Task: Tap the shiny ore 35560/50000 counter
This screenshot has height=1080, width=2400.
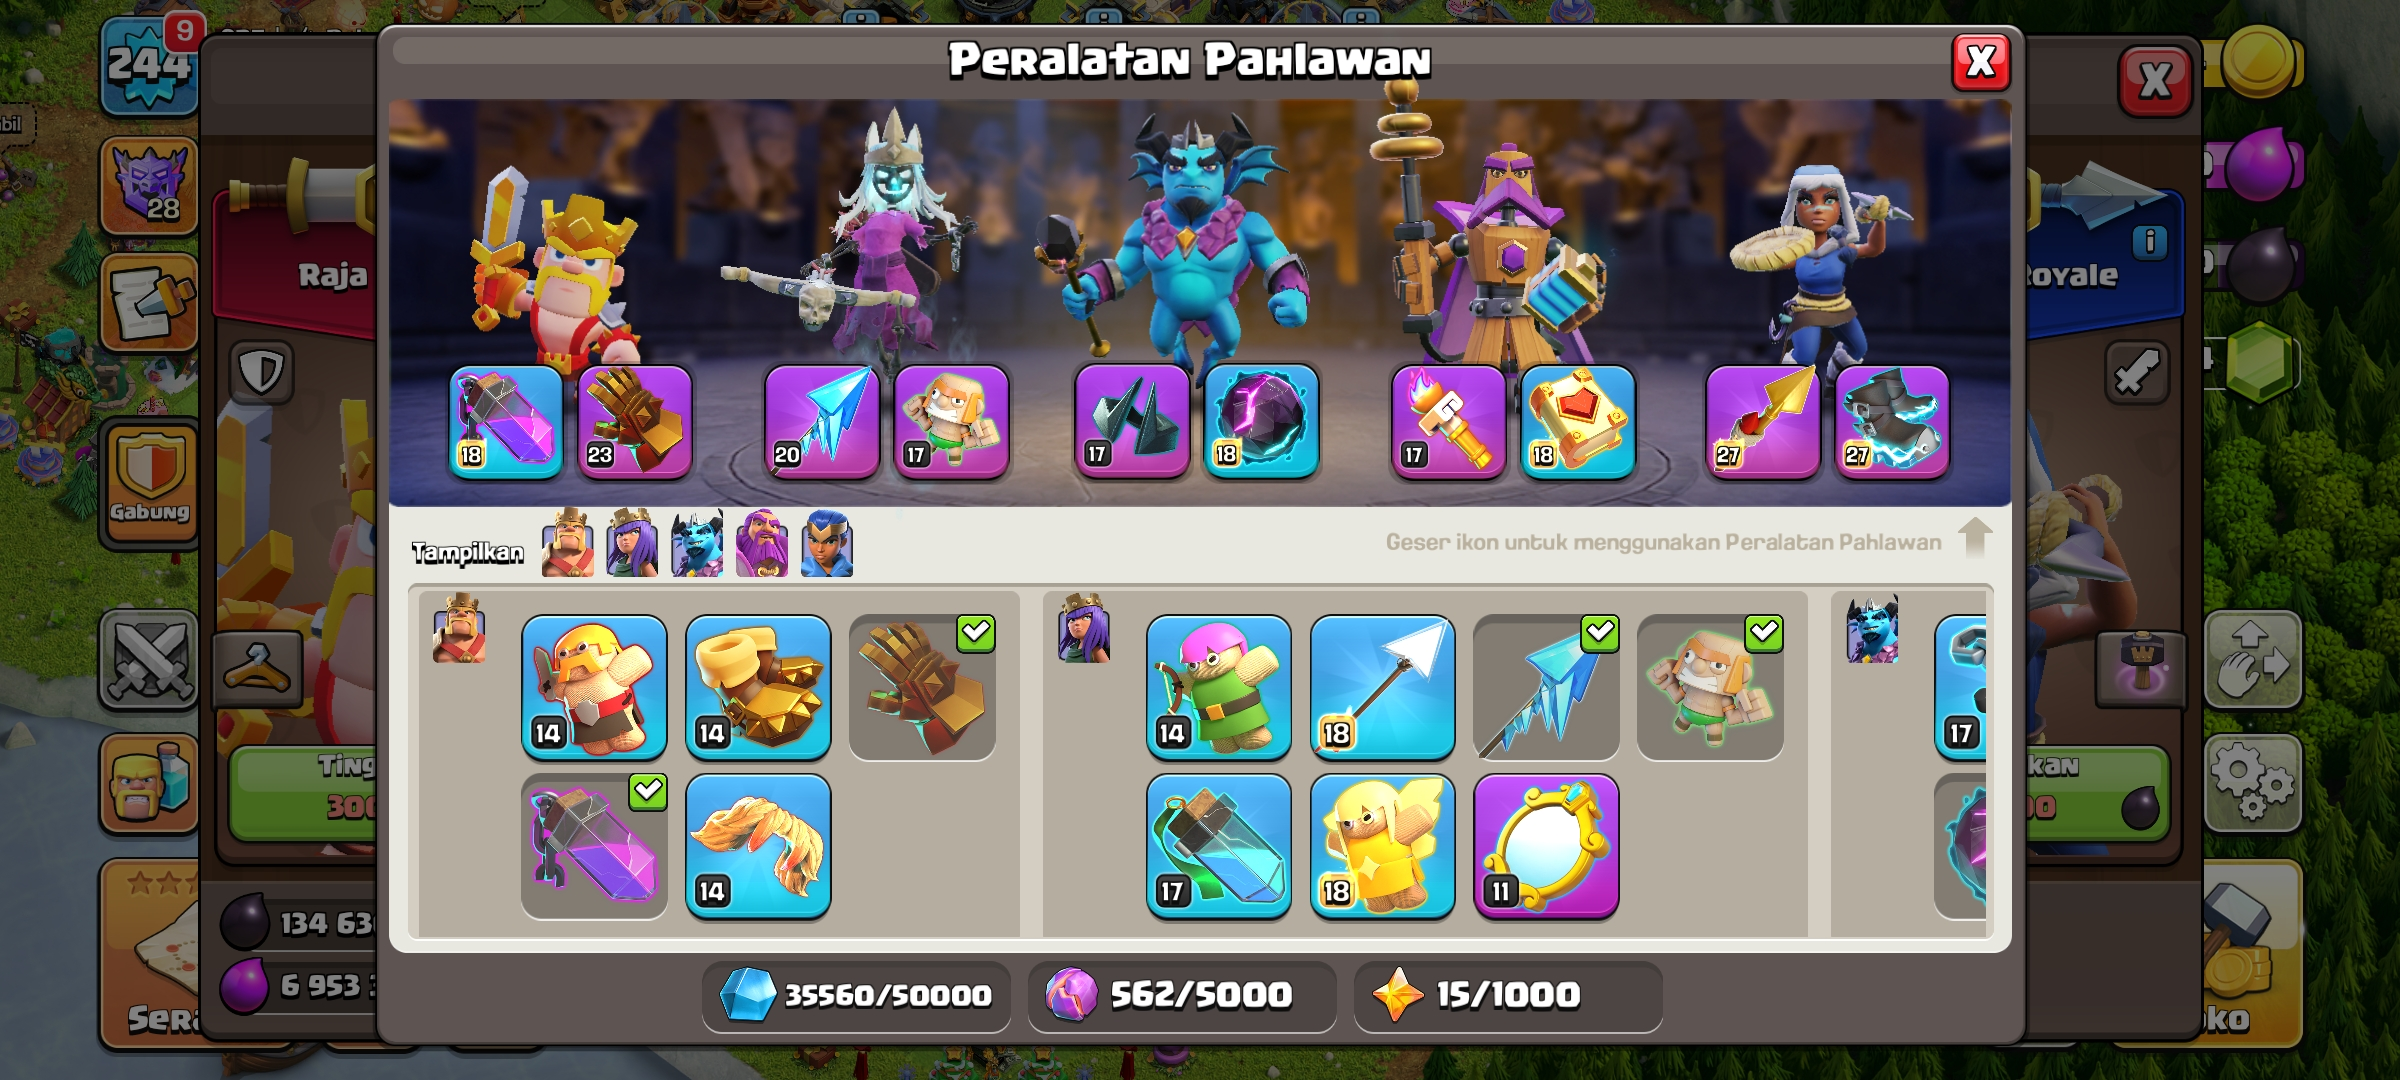Action: pos(856,995)
